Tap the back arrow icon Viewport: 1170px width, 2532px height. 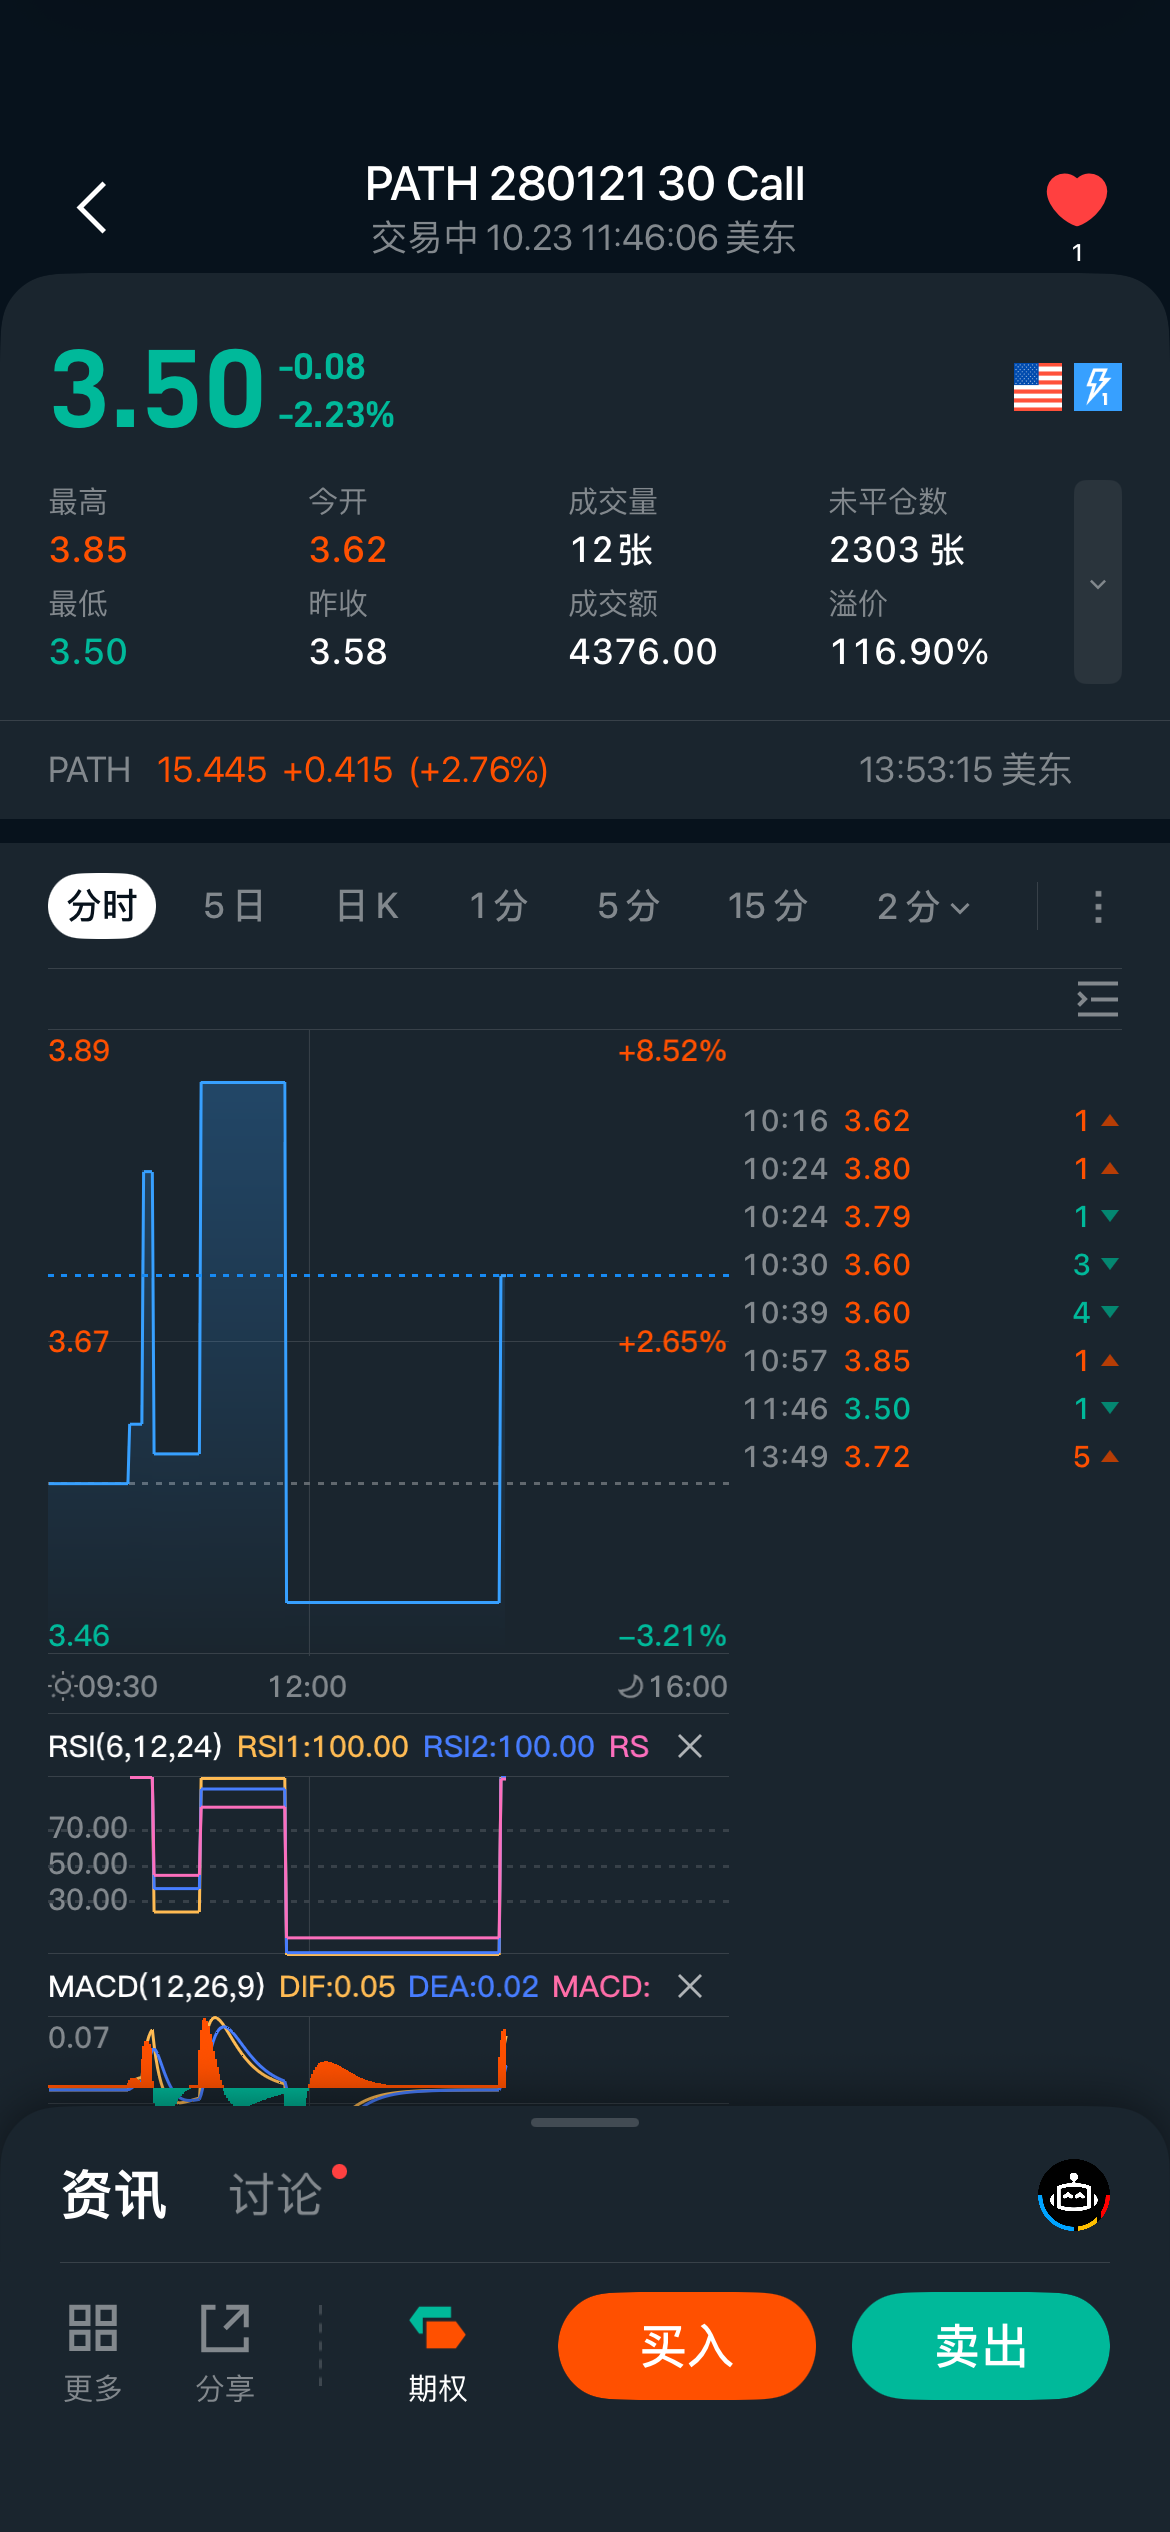(92, 208)
